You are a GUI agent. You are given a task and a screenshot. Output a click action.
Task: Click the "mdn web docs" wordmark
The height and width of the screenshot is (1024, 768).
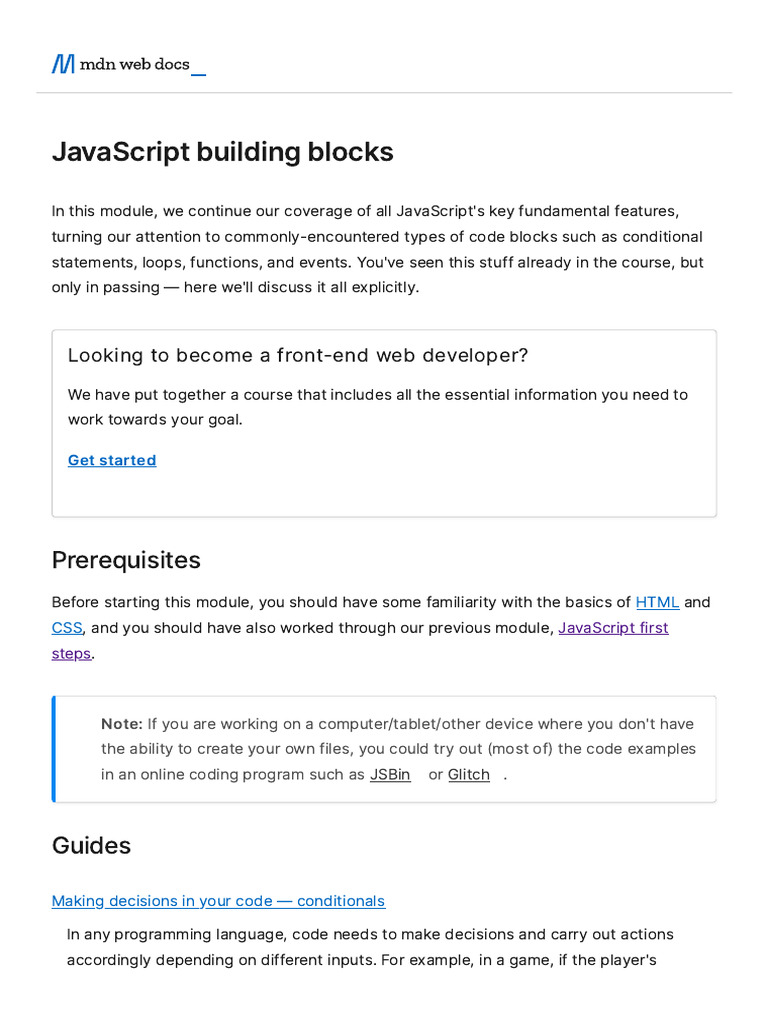pos(134,65)
